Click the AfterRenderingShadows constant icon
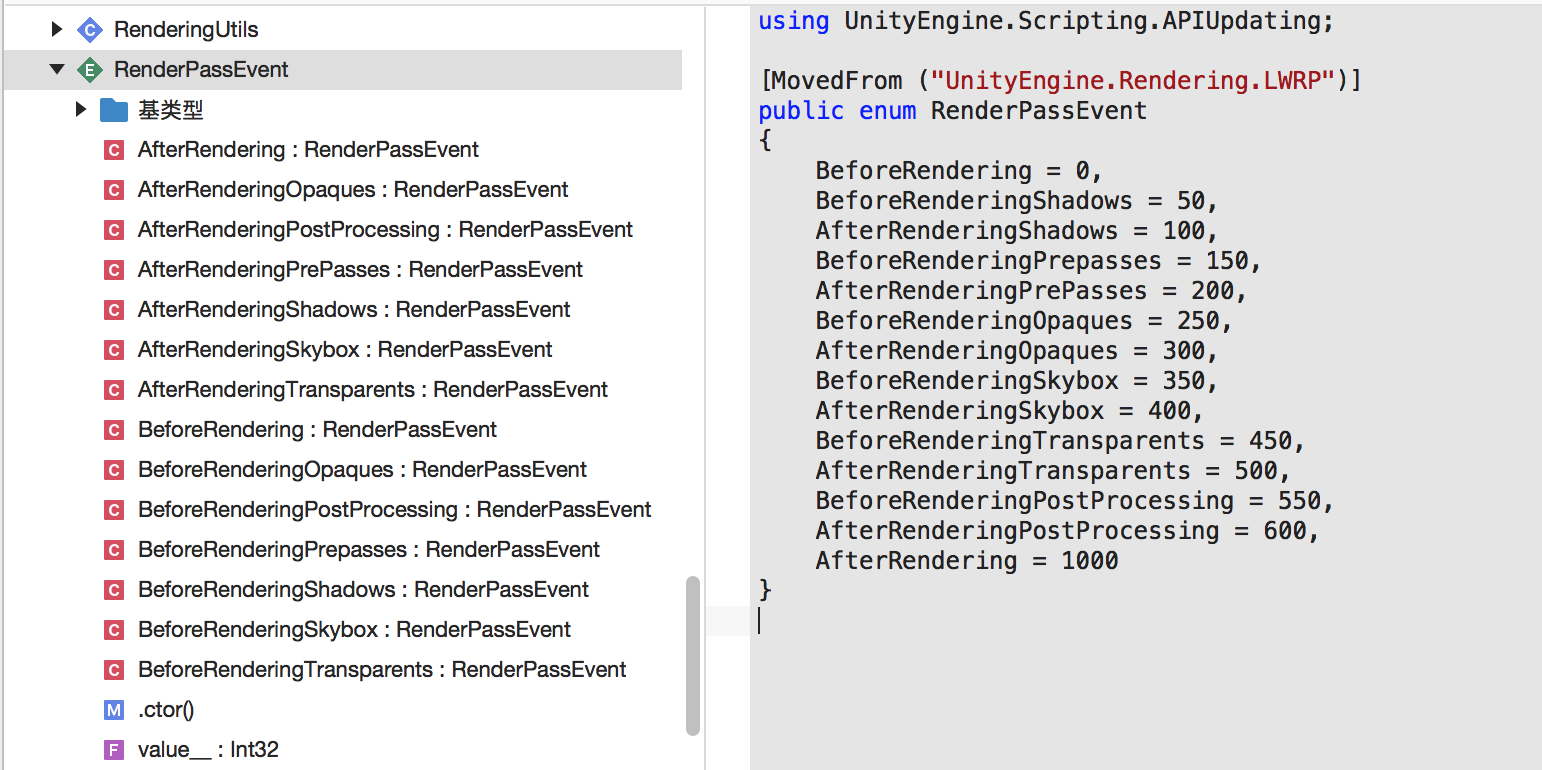1542x770 pixels. (x=114, y=310)
